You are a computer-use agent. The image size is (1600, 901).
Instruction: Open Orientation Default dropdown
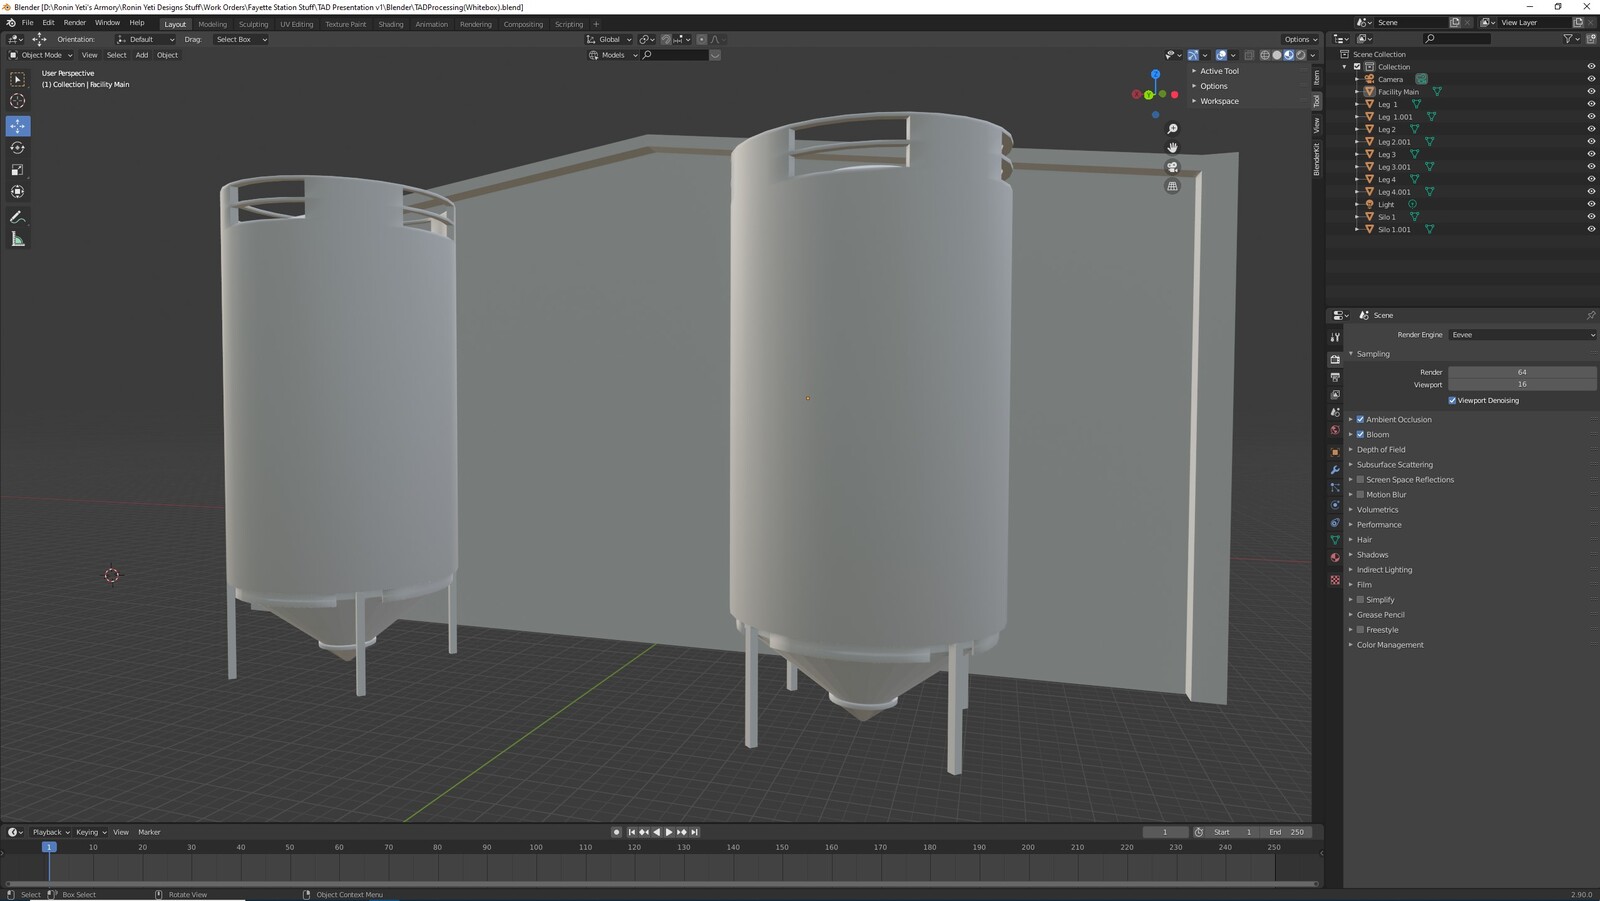click(x=146, y=39)
